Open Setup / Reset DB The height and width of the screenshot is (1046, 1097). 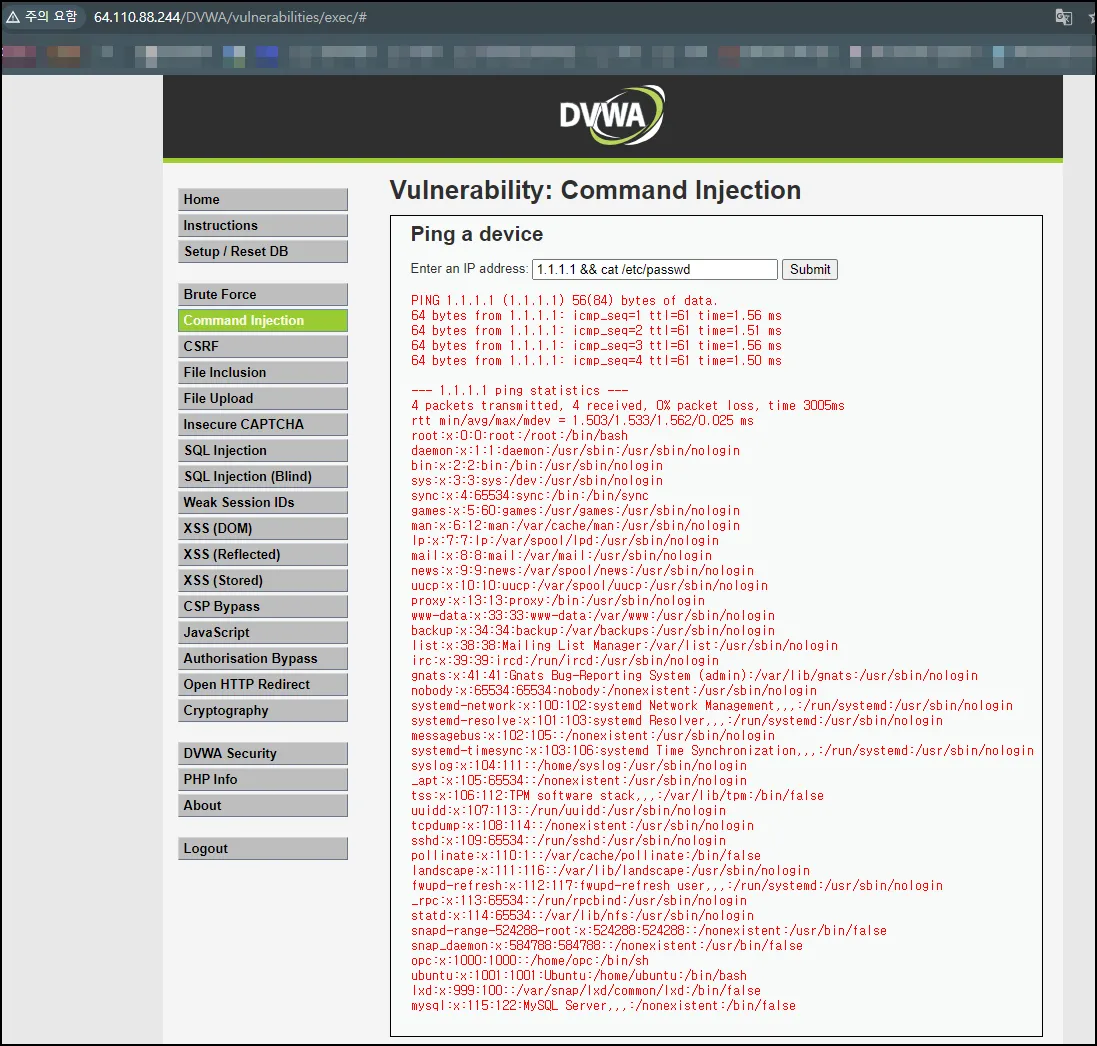[262, 251]
